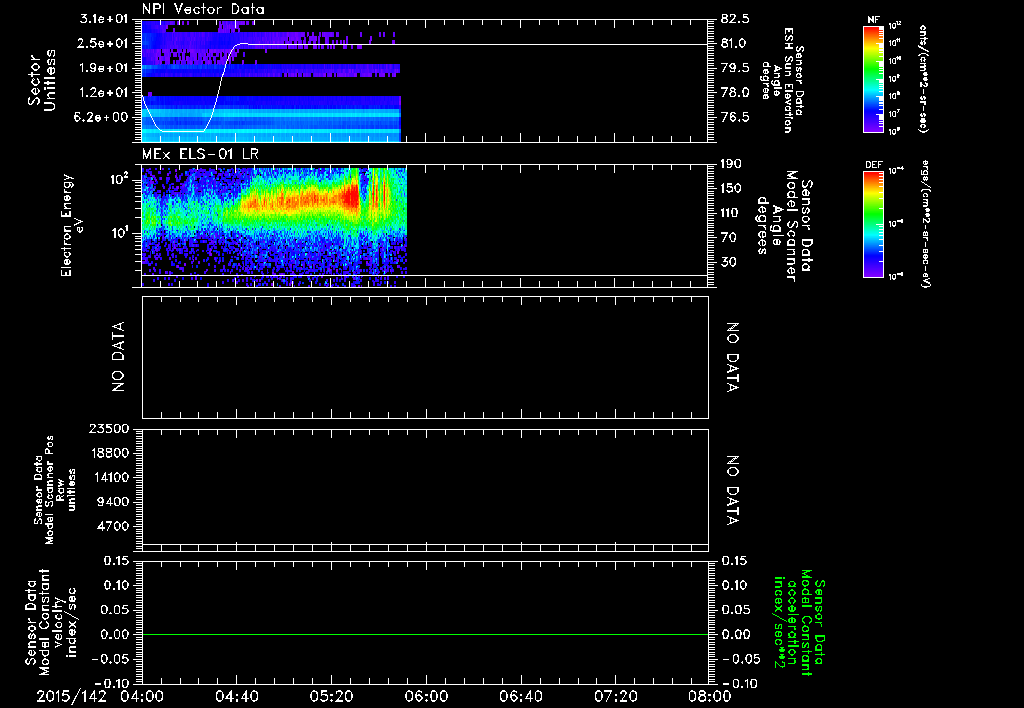
Task: Click the "04:00" time tick label
Action: 142,696
